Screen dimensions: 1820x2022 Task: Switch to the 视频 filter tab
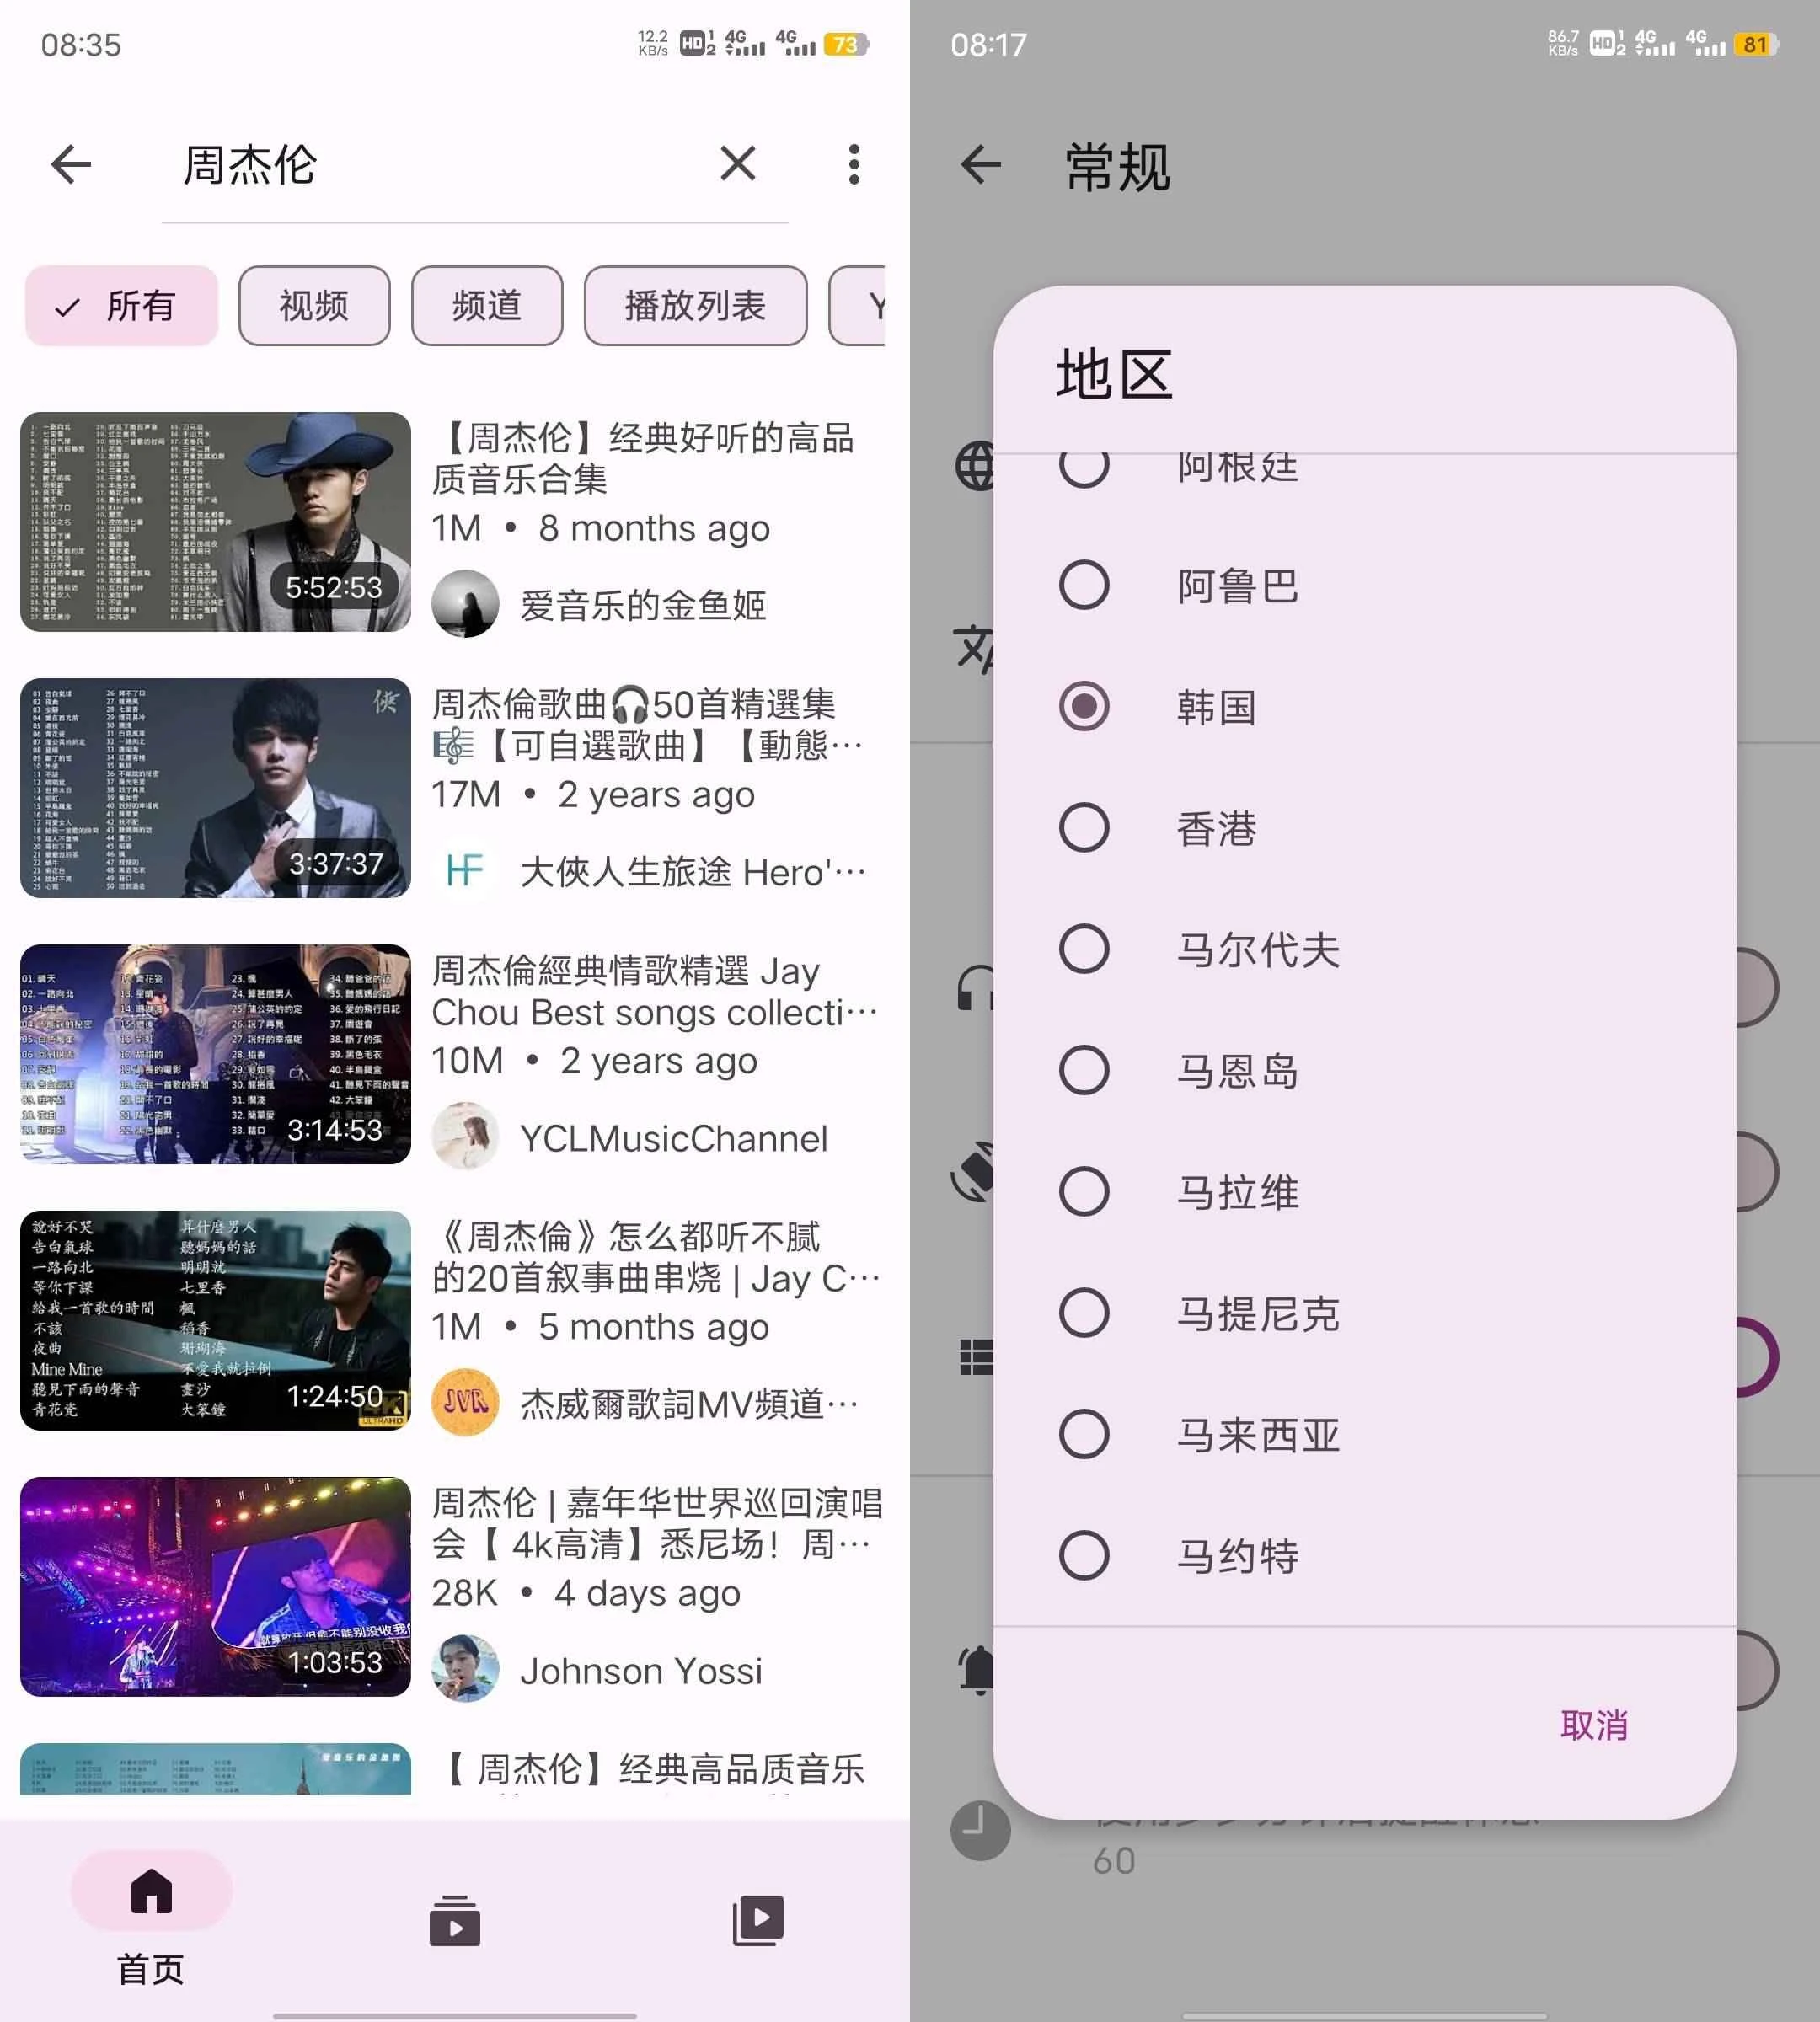[313, 307]
